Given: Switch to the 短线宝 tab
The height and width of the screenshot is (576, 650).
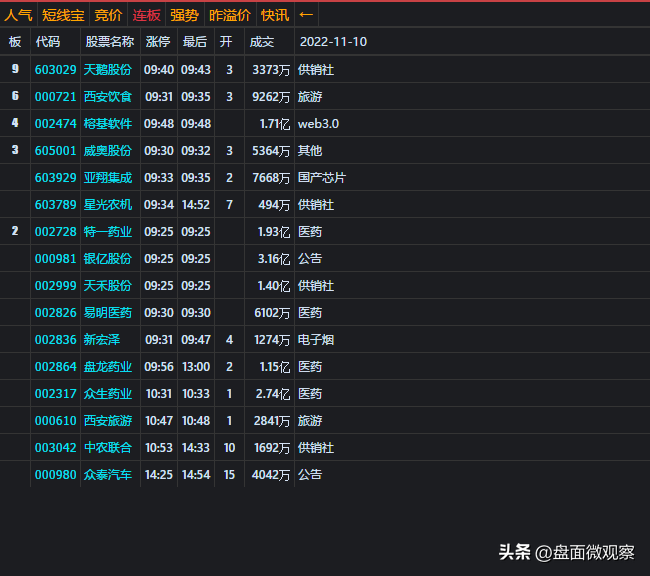Looking at the screenshot, I should click(63, 15).
